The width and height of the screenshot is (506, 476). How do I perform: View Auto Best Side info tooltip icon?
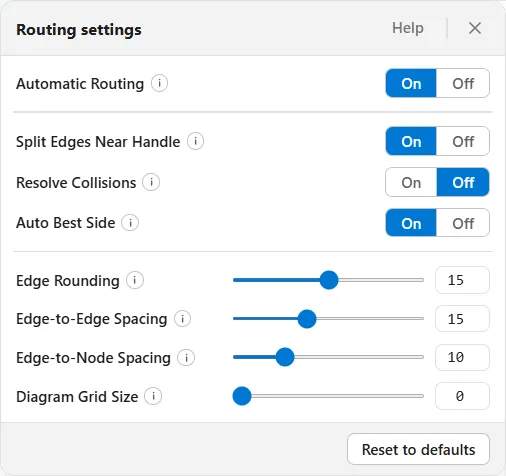[x=130, y=223]
